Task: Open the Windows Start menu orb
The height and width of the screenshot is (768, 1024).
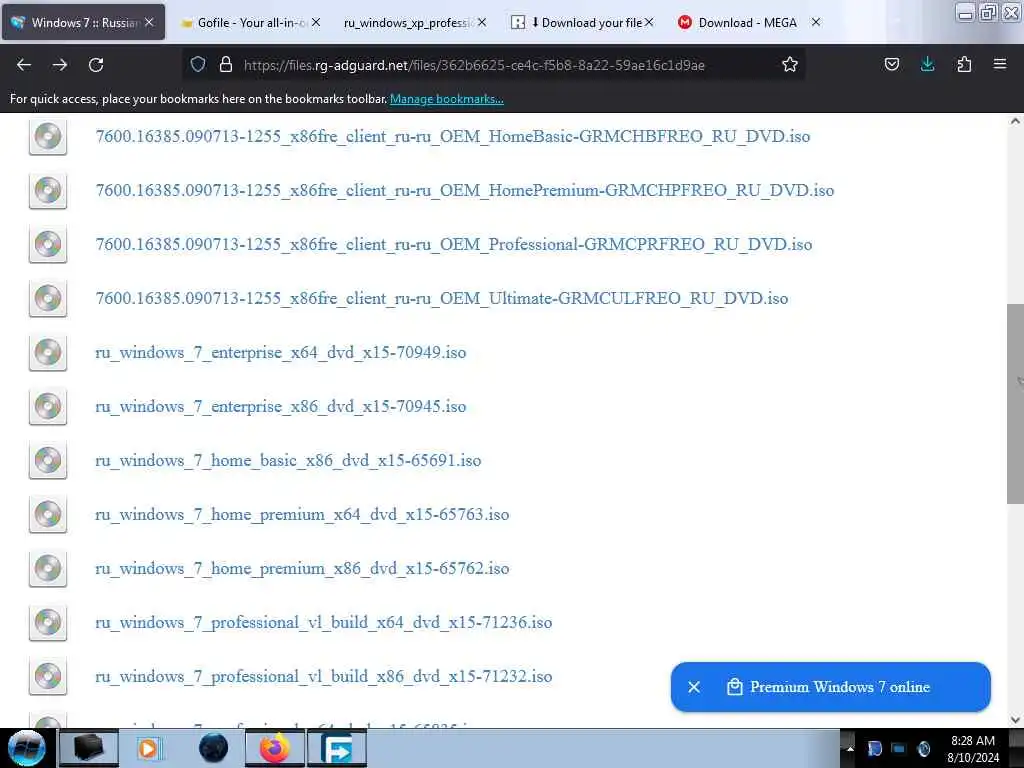Action: (x=26, y=748)
